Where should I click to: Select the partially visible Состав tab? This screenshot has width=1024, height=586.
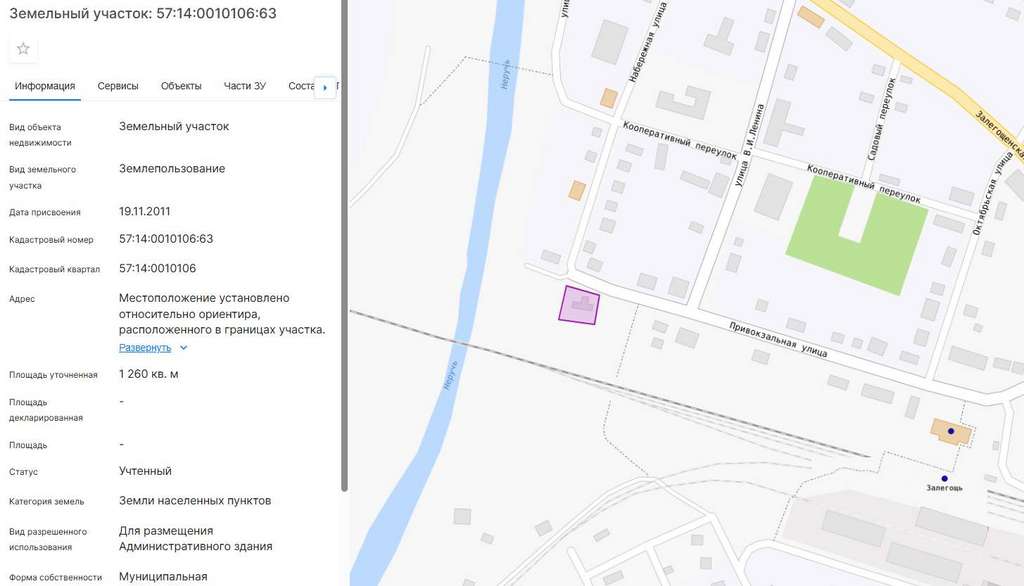pos(301,86)
